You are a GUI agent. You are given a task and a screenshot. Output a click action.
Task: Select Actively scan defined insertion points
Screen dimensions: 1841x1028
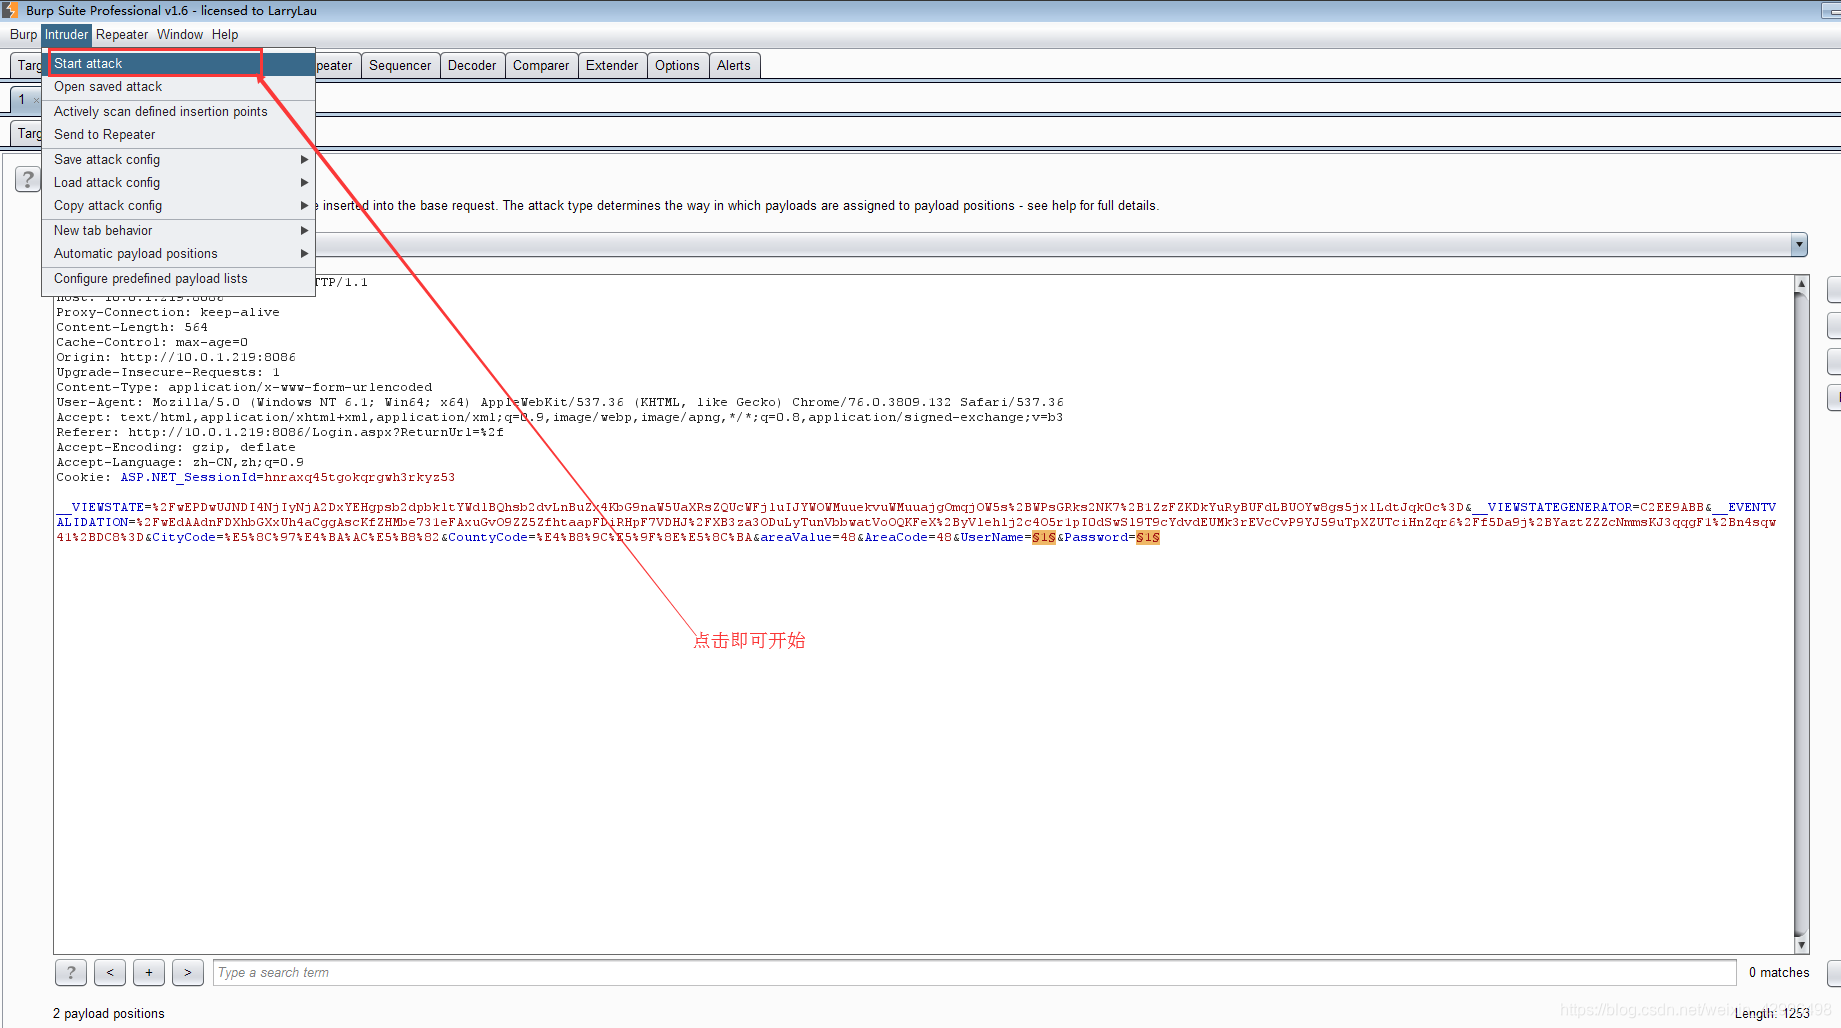(178, 111)
